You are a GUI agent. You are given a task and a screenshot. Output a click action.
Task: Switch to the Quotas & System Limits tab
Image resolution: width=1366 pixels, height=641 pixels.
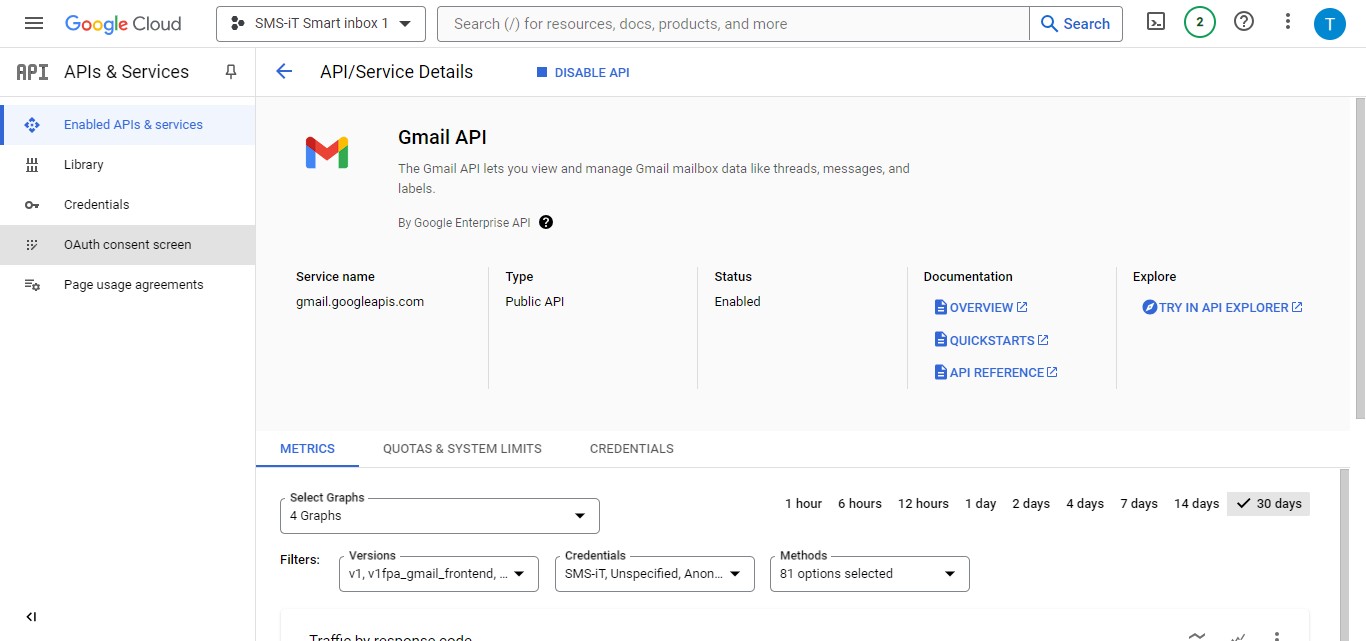click(462, 448)
